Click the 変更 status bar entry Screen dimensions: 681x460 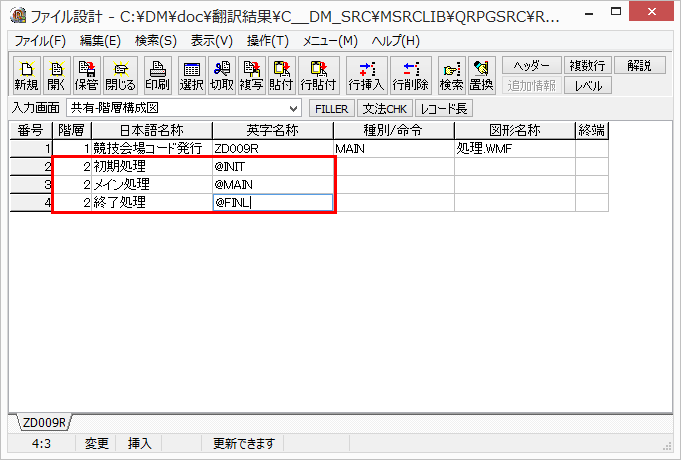pyautogui.click(x=96, y=443)
